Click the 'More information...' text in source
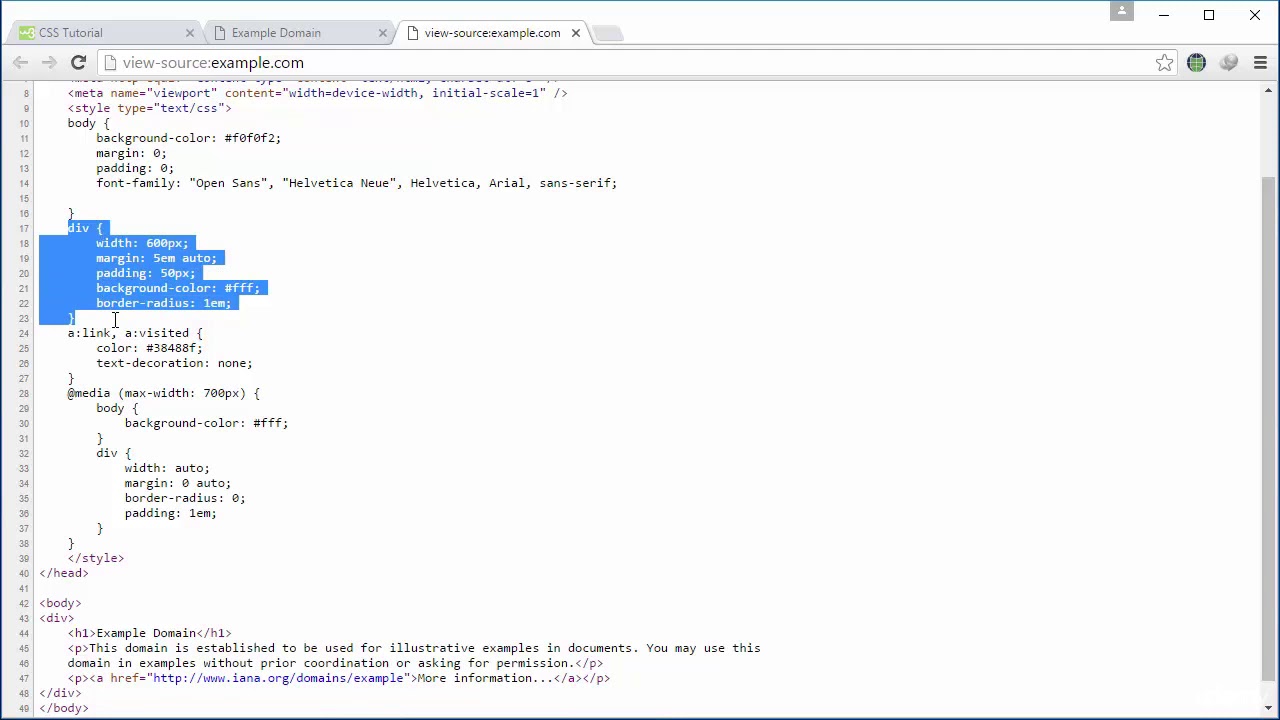The width and height of the screenshot is (1280, 720). coord(485,678)
